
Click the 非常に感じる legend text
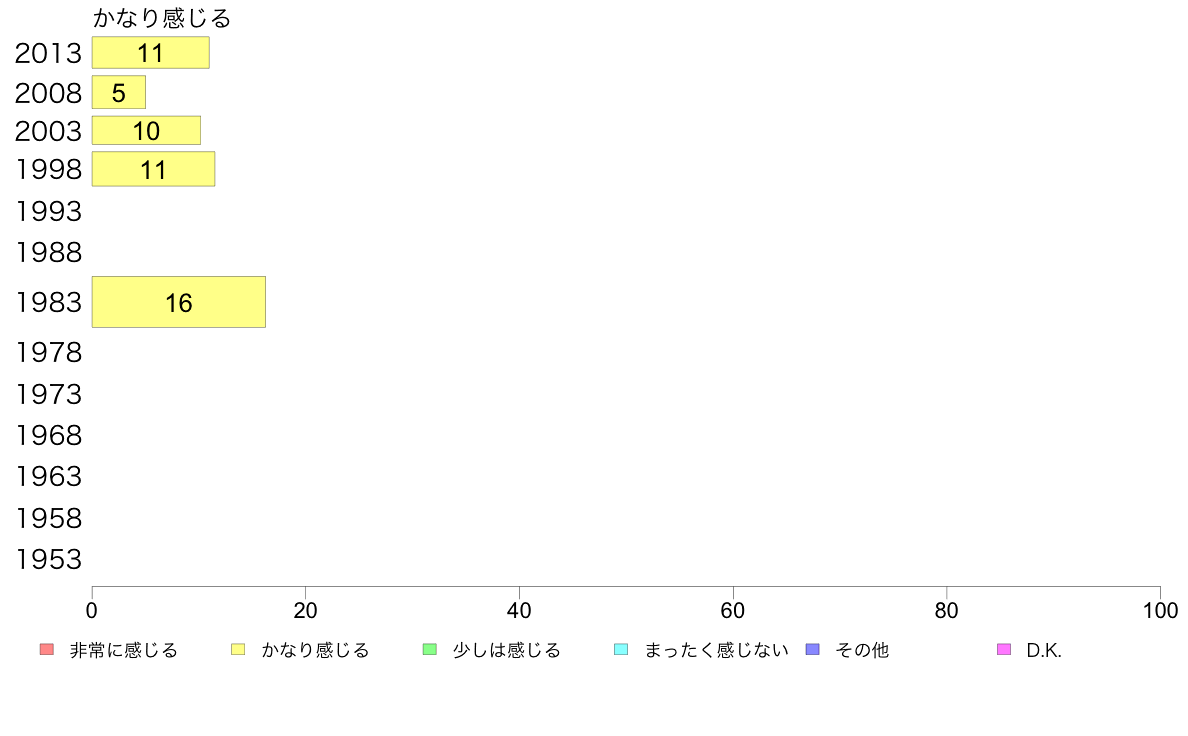click(x=123, y=650)
